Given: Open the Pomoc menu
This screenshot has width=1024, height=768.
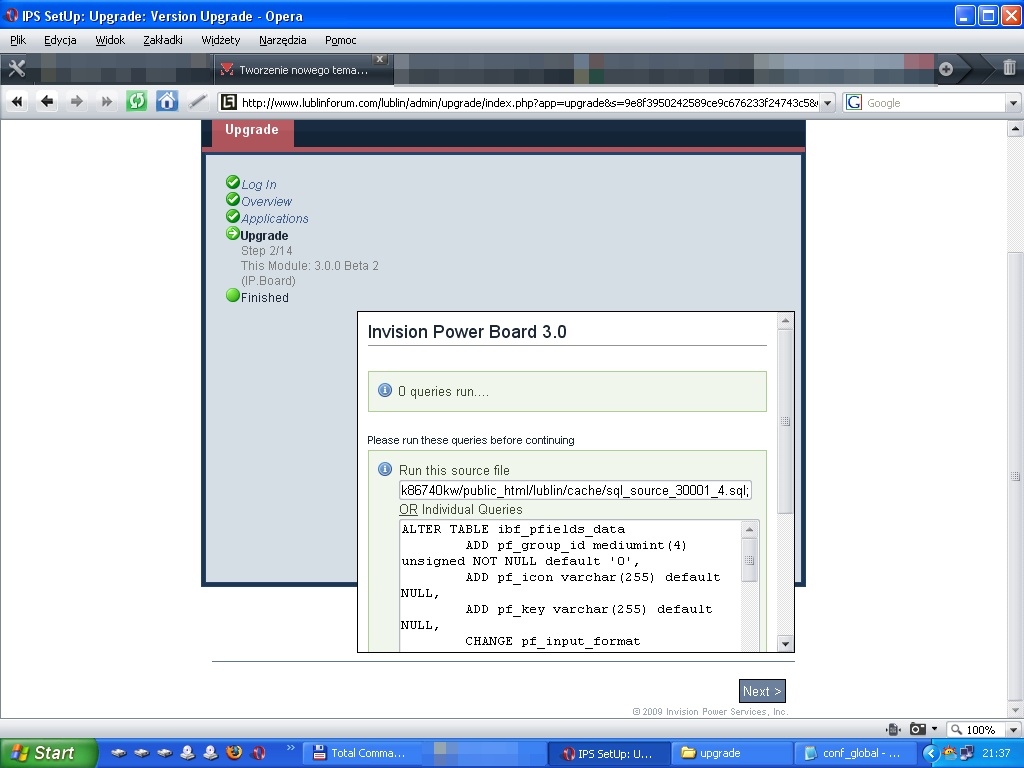Looking at the screenshot, I should tap(340, 40).
